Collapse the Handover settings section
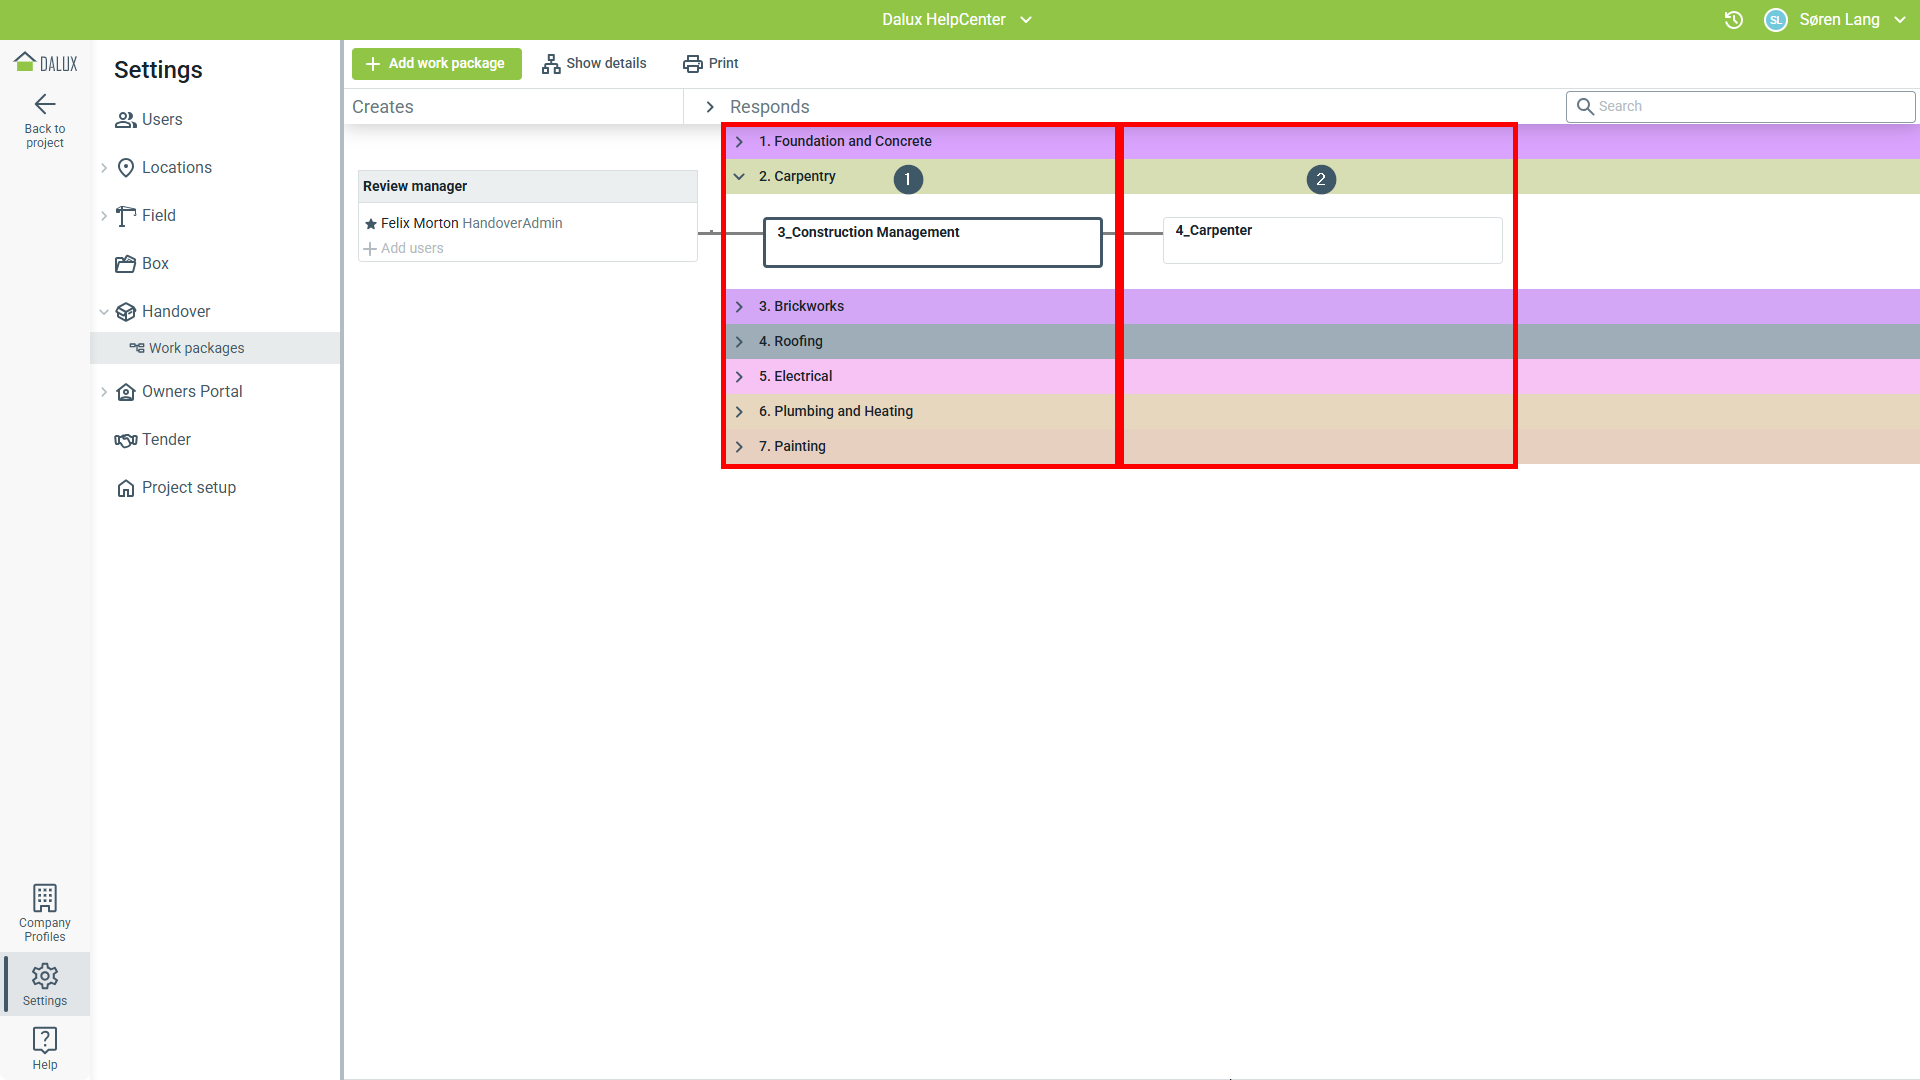 point(104,312)
